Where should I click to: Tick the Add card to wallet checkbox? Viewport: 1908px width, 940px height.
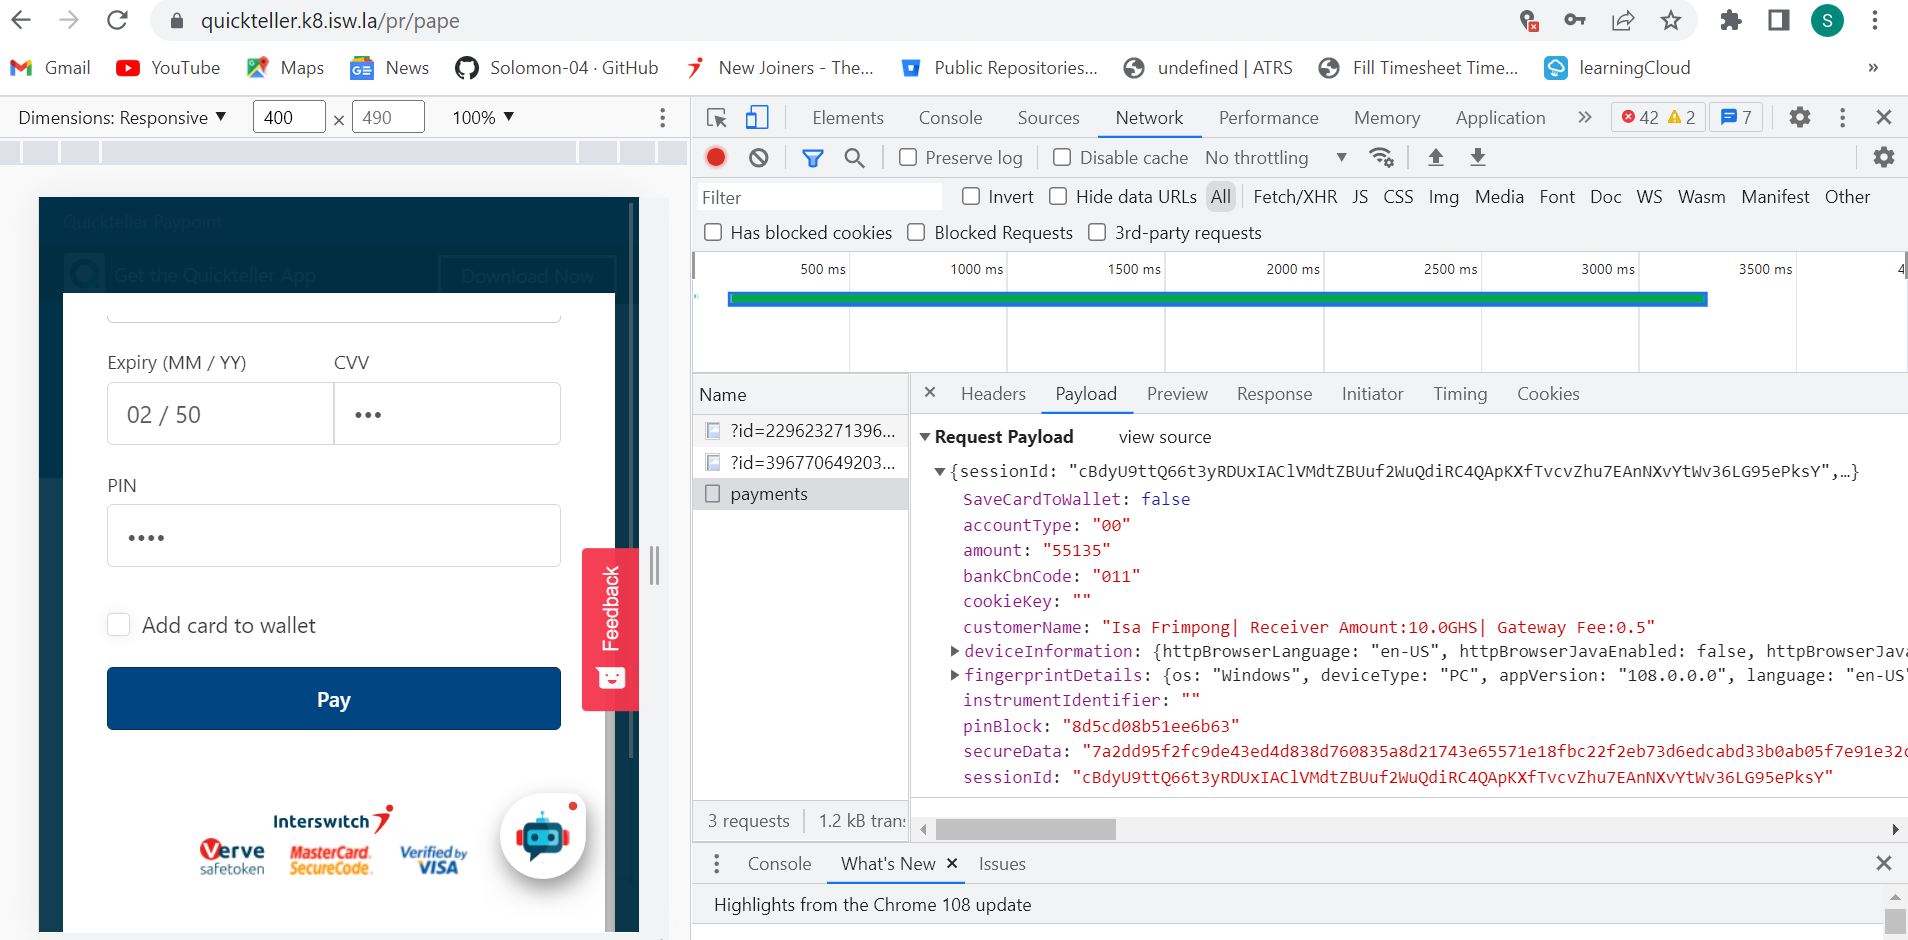[119, 625]
